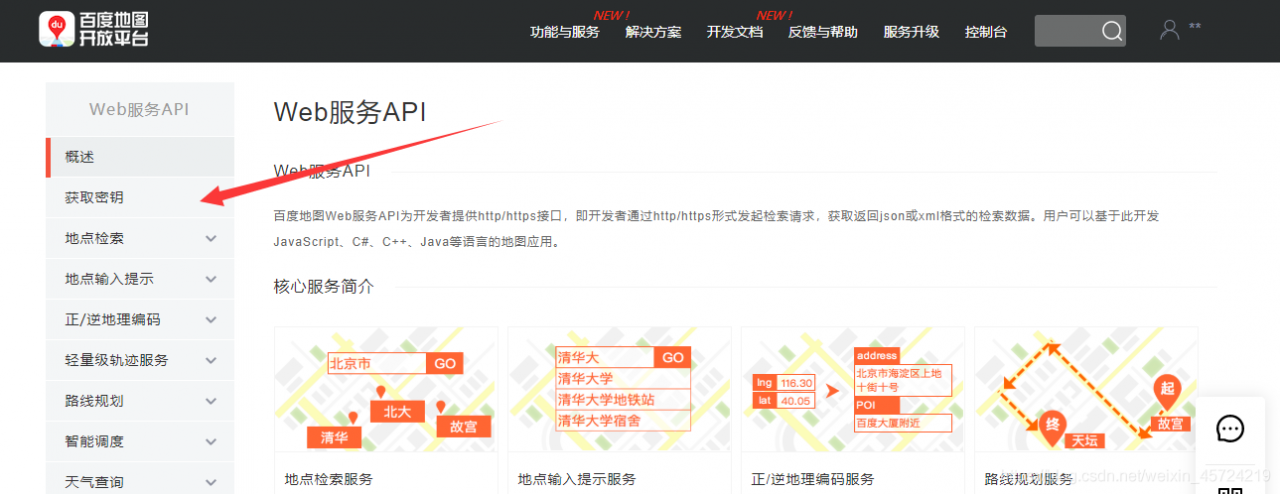Expand the 正/逆地理编码 sidebar chevron
Viewport: 1280px width, 494px height.
(211, 320)
